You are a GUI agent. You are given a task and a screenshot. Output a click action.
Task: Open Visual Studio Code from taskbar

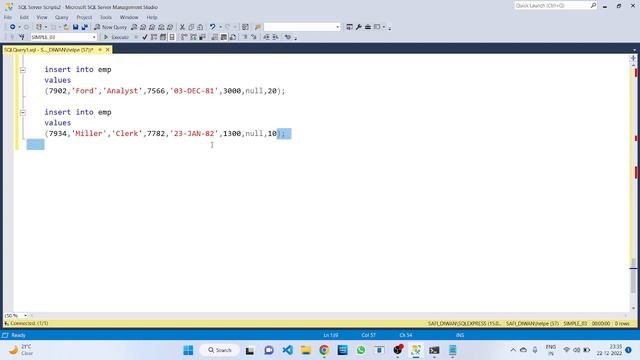[287, 350]
